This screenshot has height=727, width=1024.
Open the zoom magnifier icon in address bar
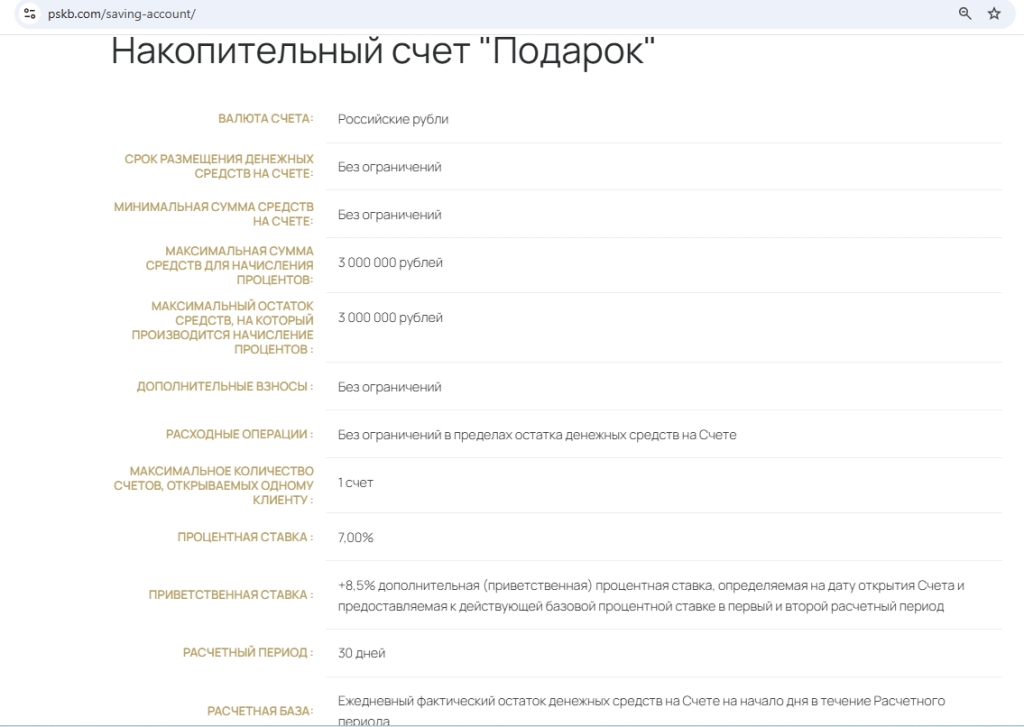coord(965,14)
